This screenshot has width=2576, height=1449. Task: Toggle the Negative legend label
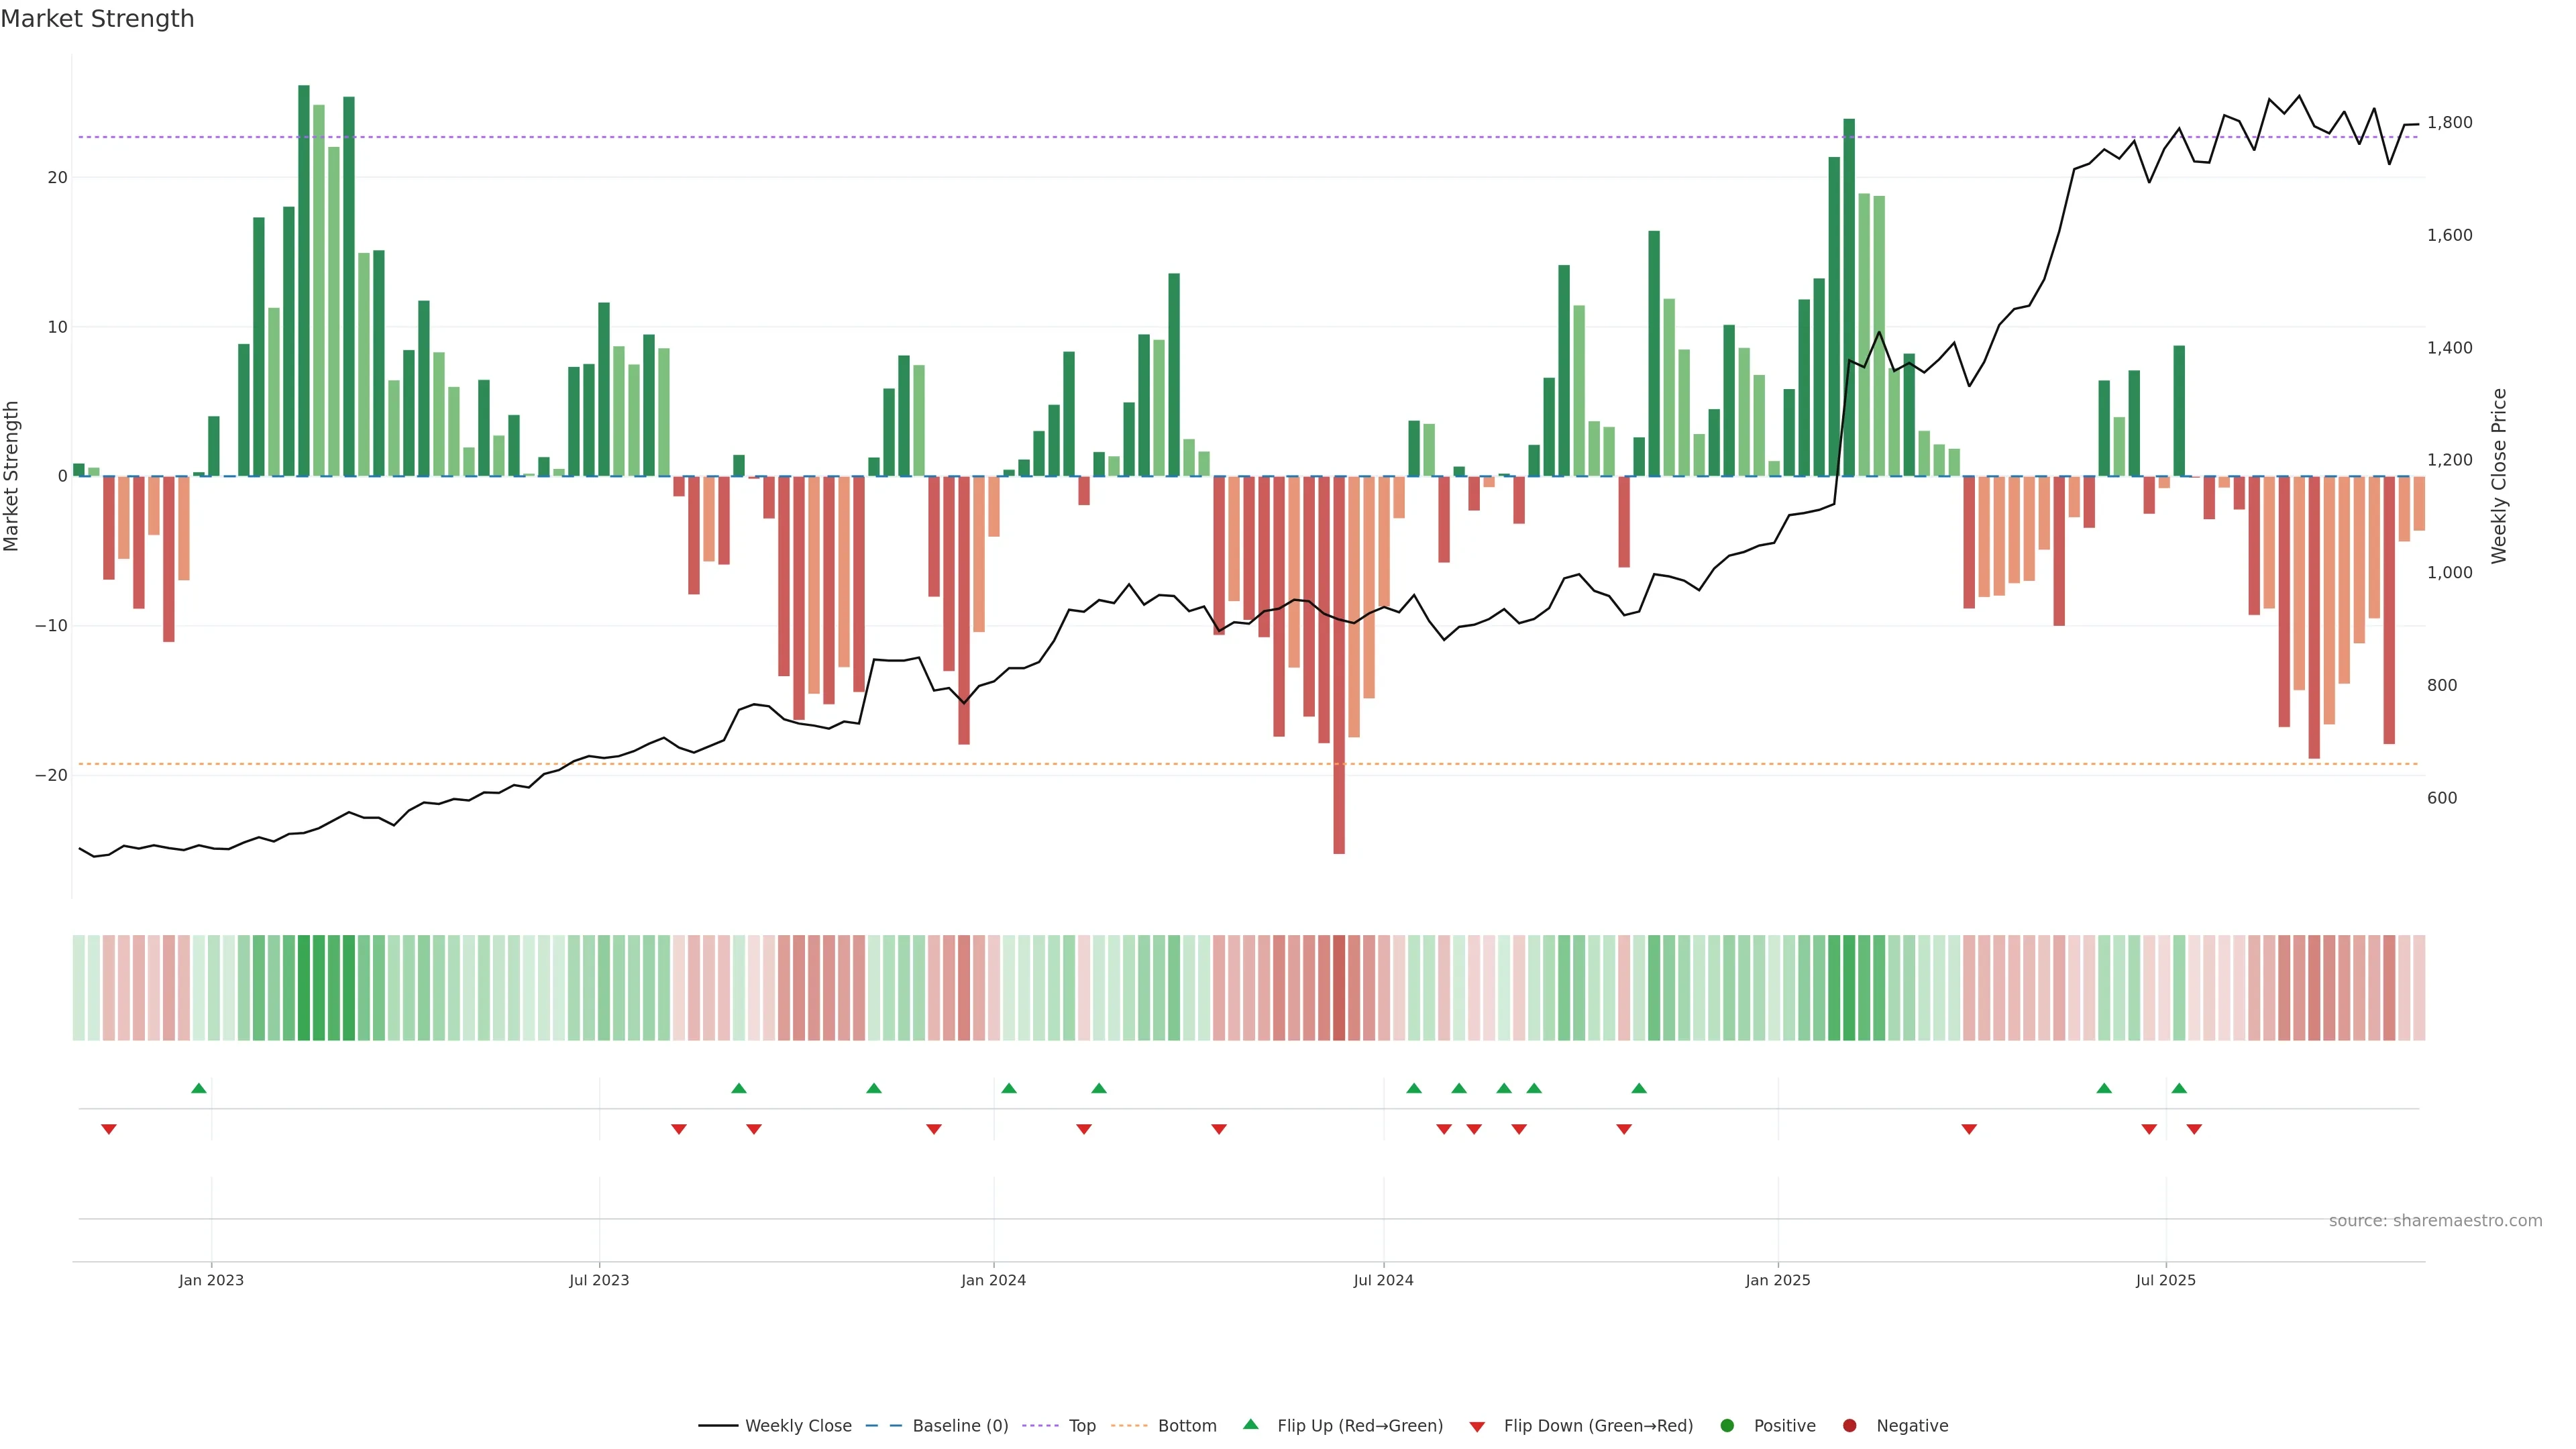[1912, 1426]
